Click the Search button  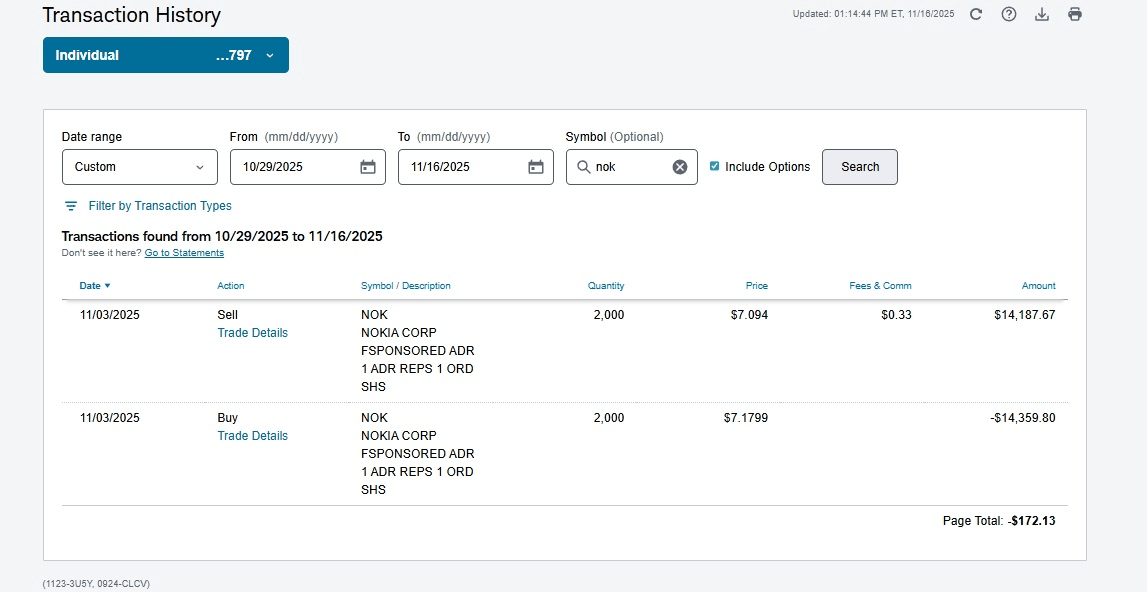[x=859, y=167]
